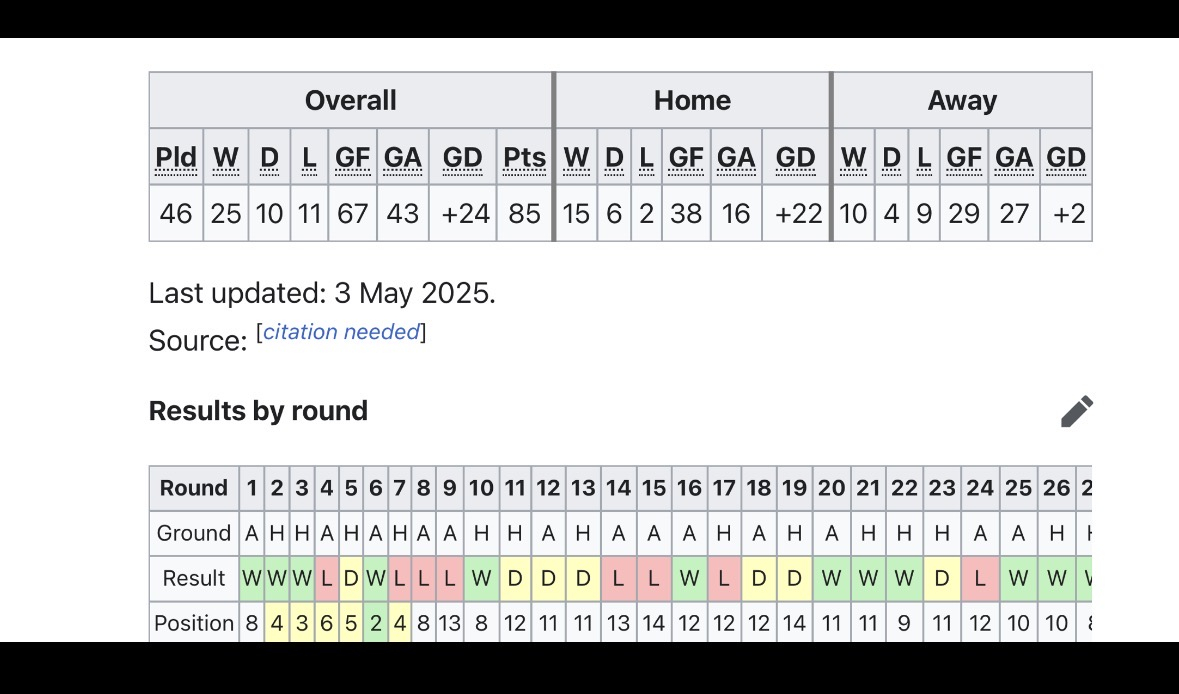
Task: Click the Pld abbreviation header
Action: (x=176, y=157)
